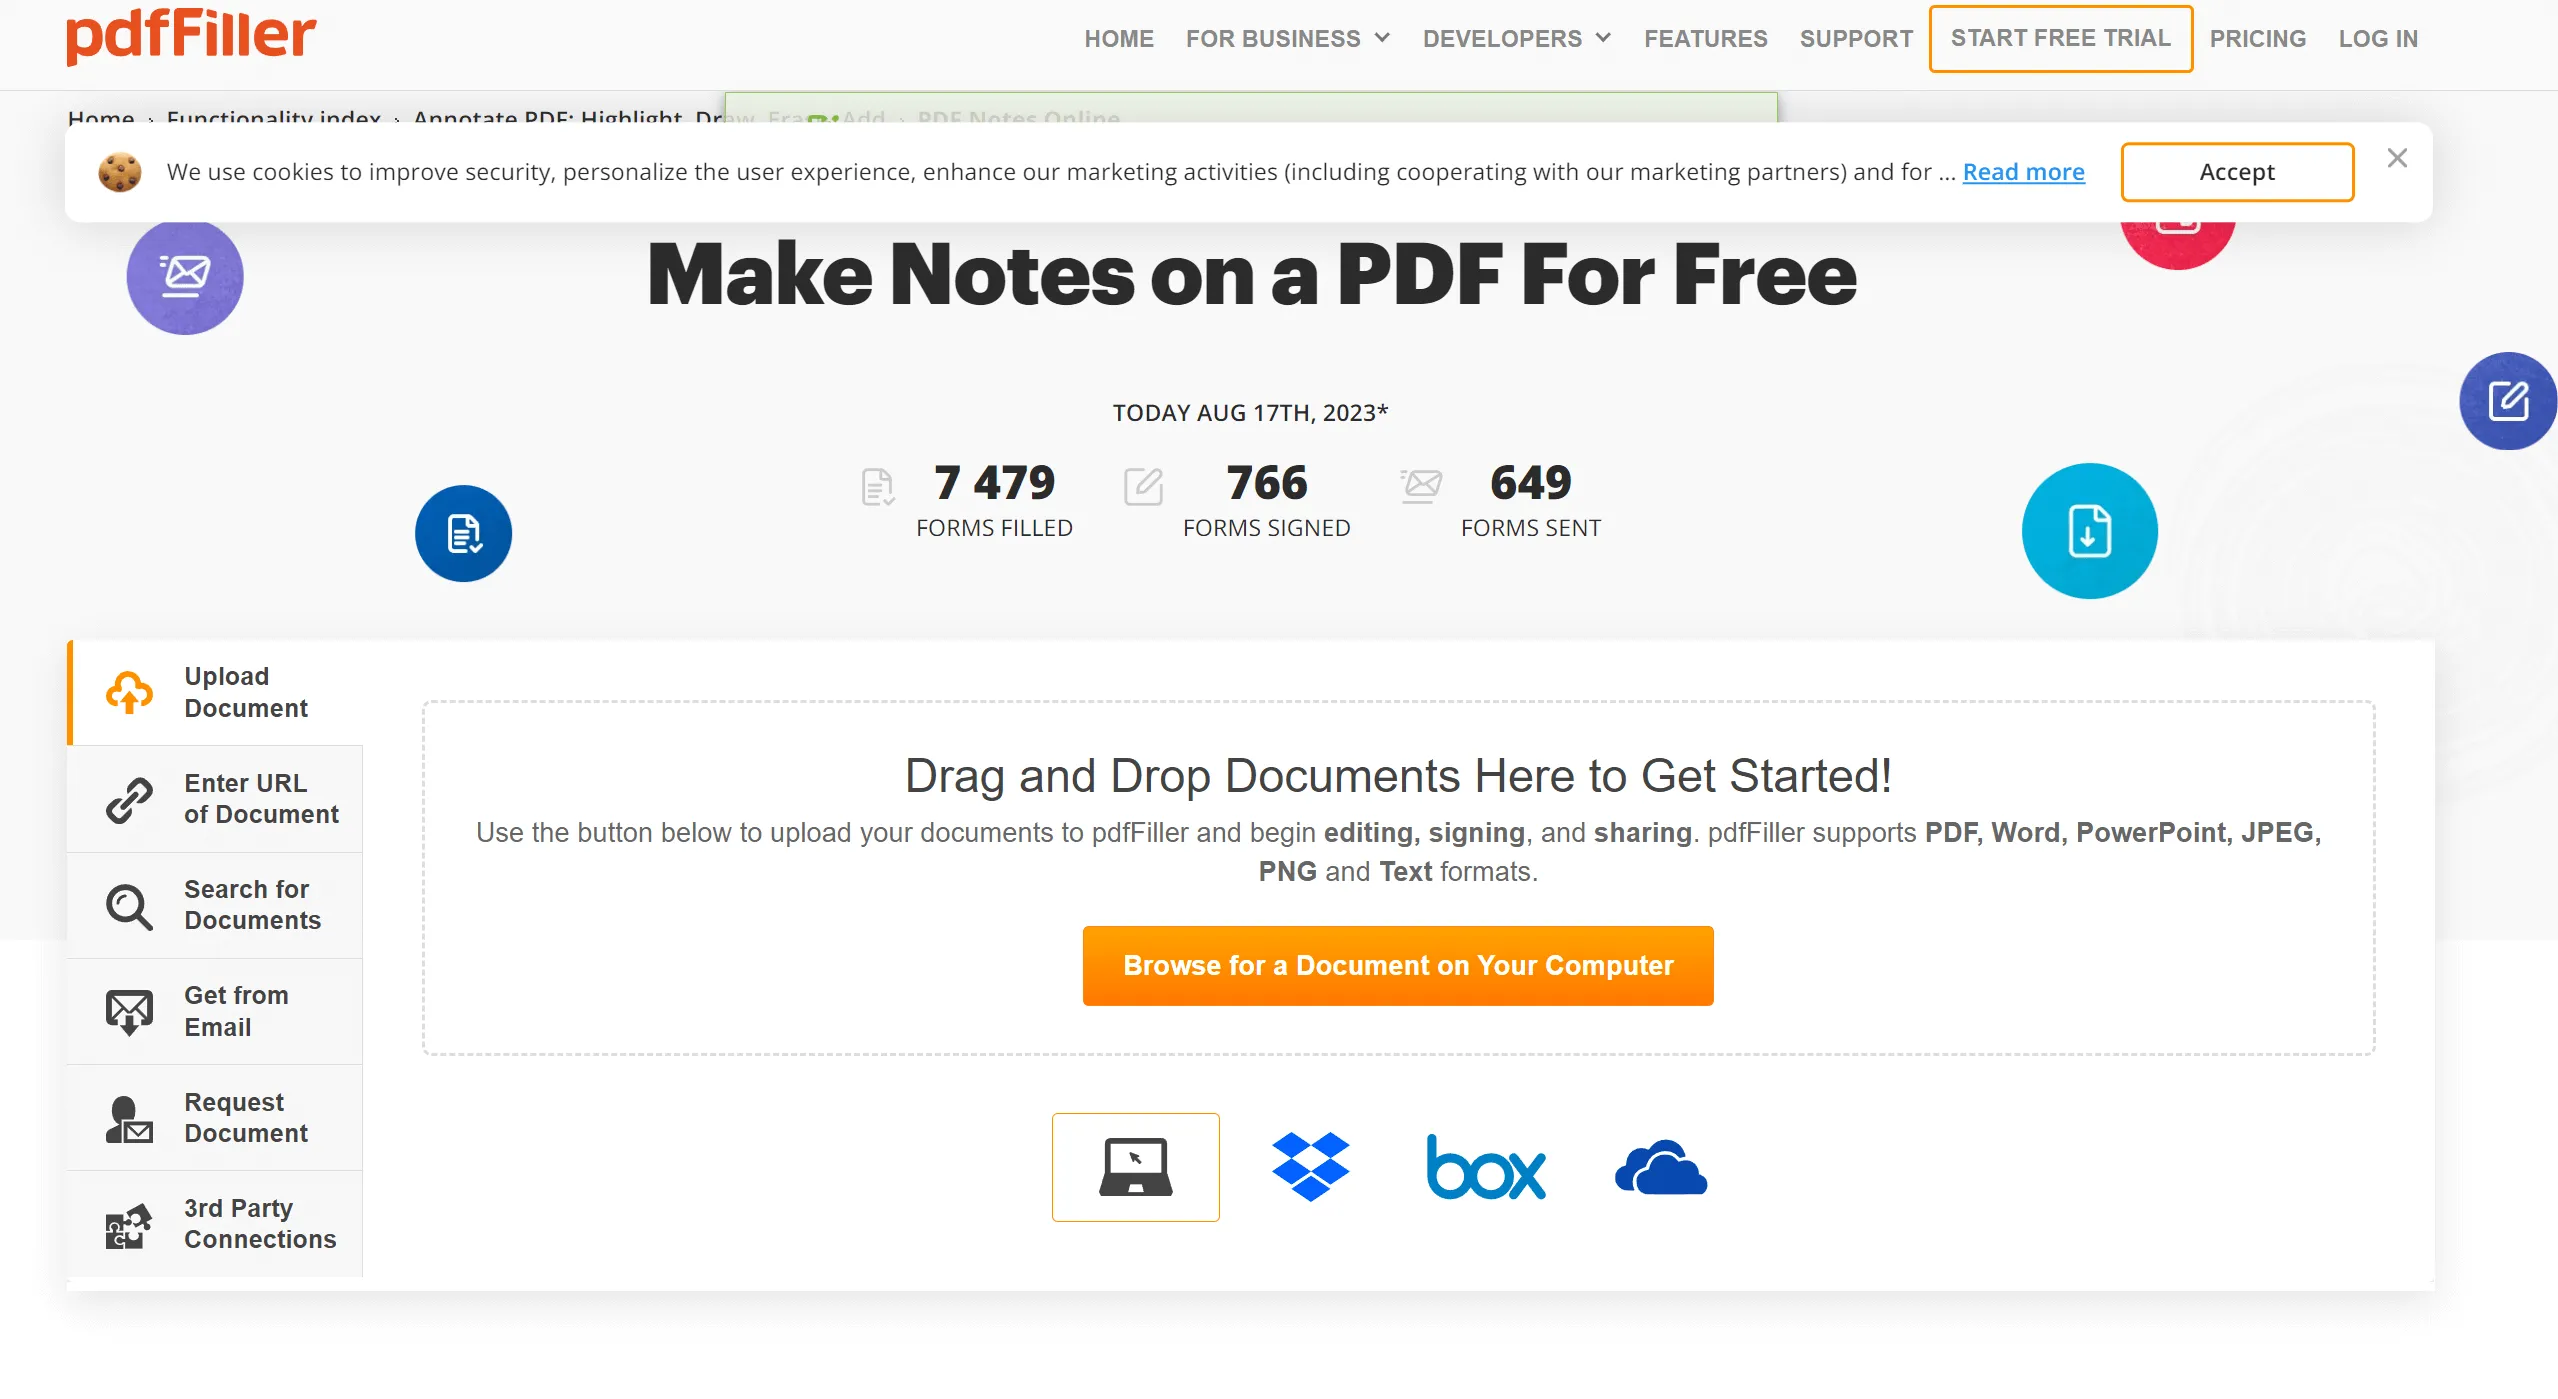Click the Log In link
Image resolution: width=2558 pixels, height=1399 pixels.
[x=2381, y=38]
